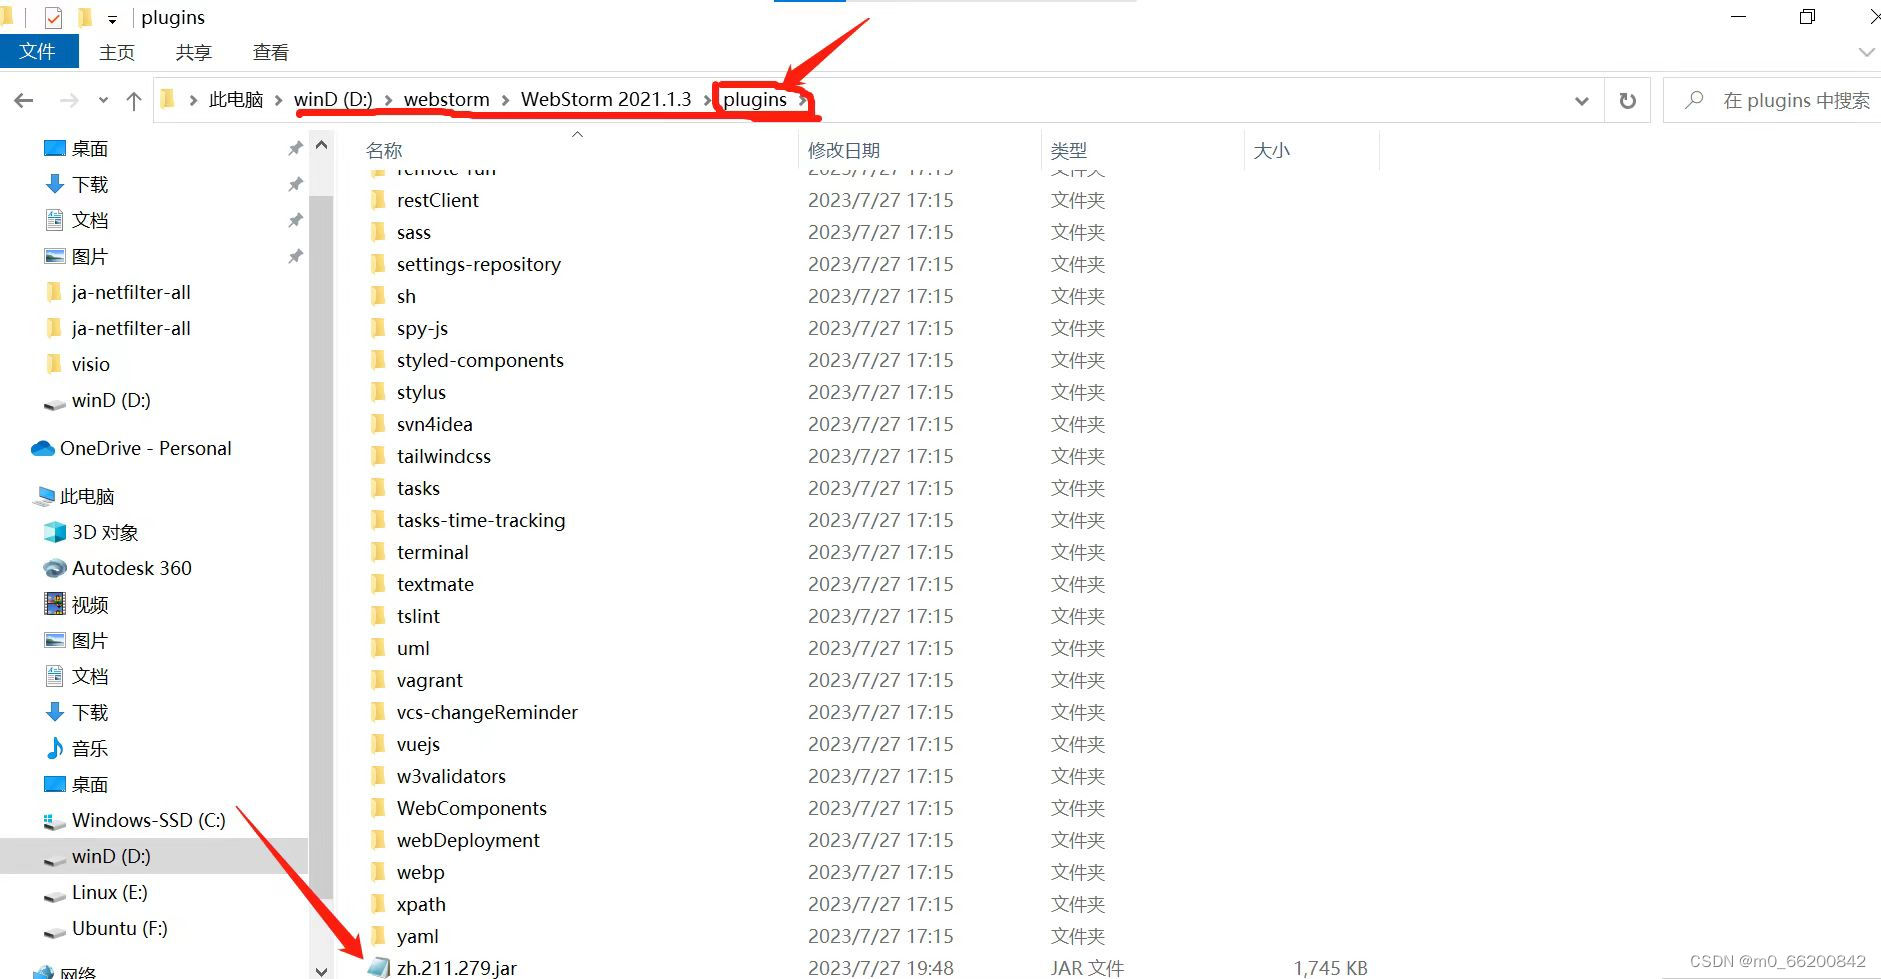Viewport: 1881px width, 979px height.
Task: Select the vcs-changeReminder folder icon
Action: pyautogui.click(x=378, y=712)
